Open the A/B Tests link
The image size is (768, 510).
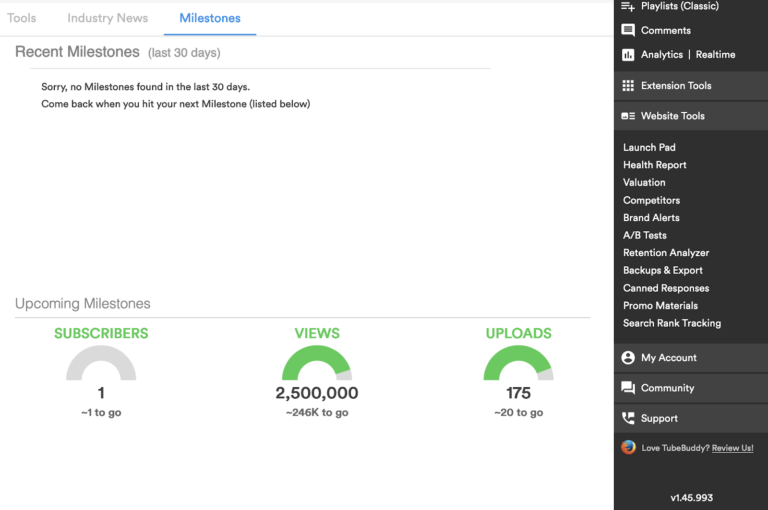click(x=645, y=235)
